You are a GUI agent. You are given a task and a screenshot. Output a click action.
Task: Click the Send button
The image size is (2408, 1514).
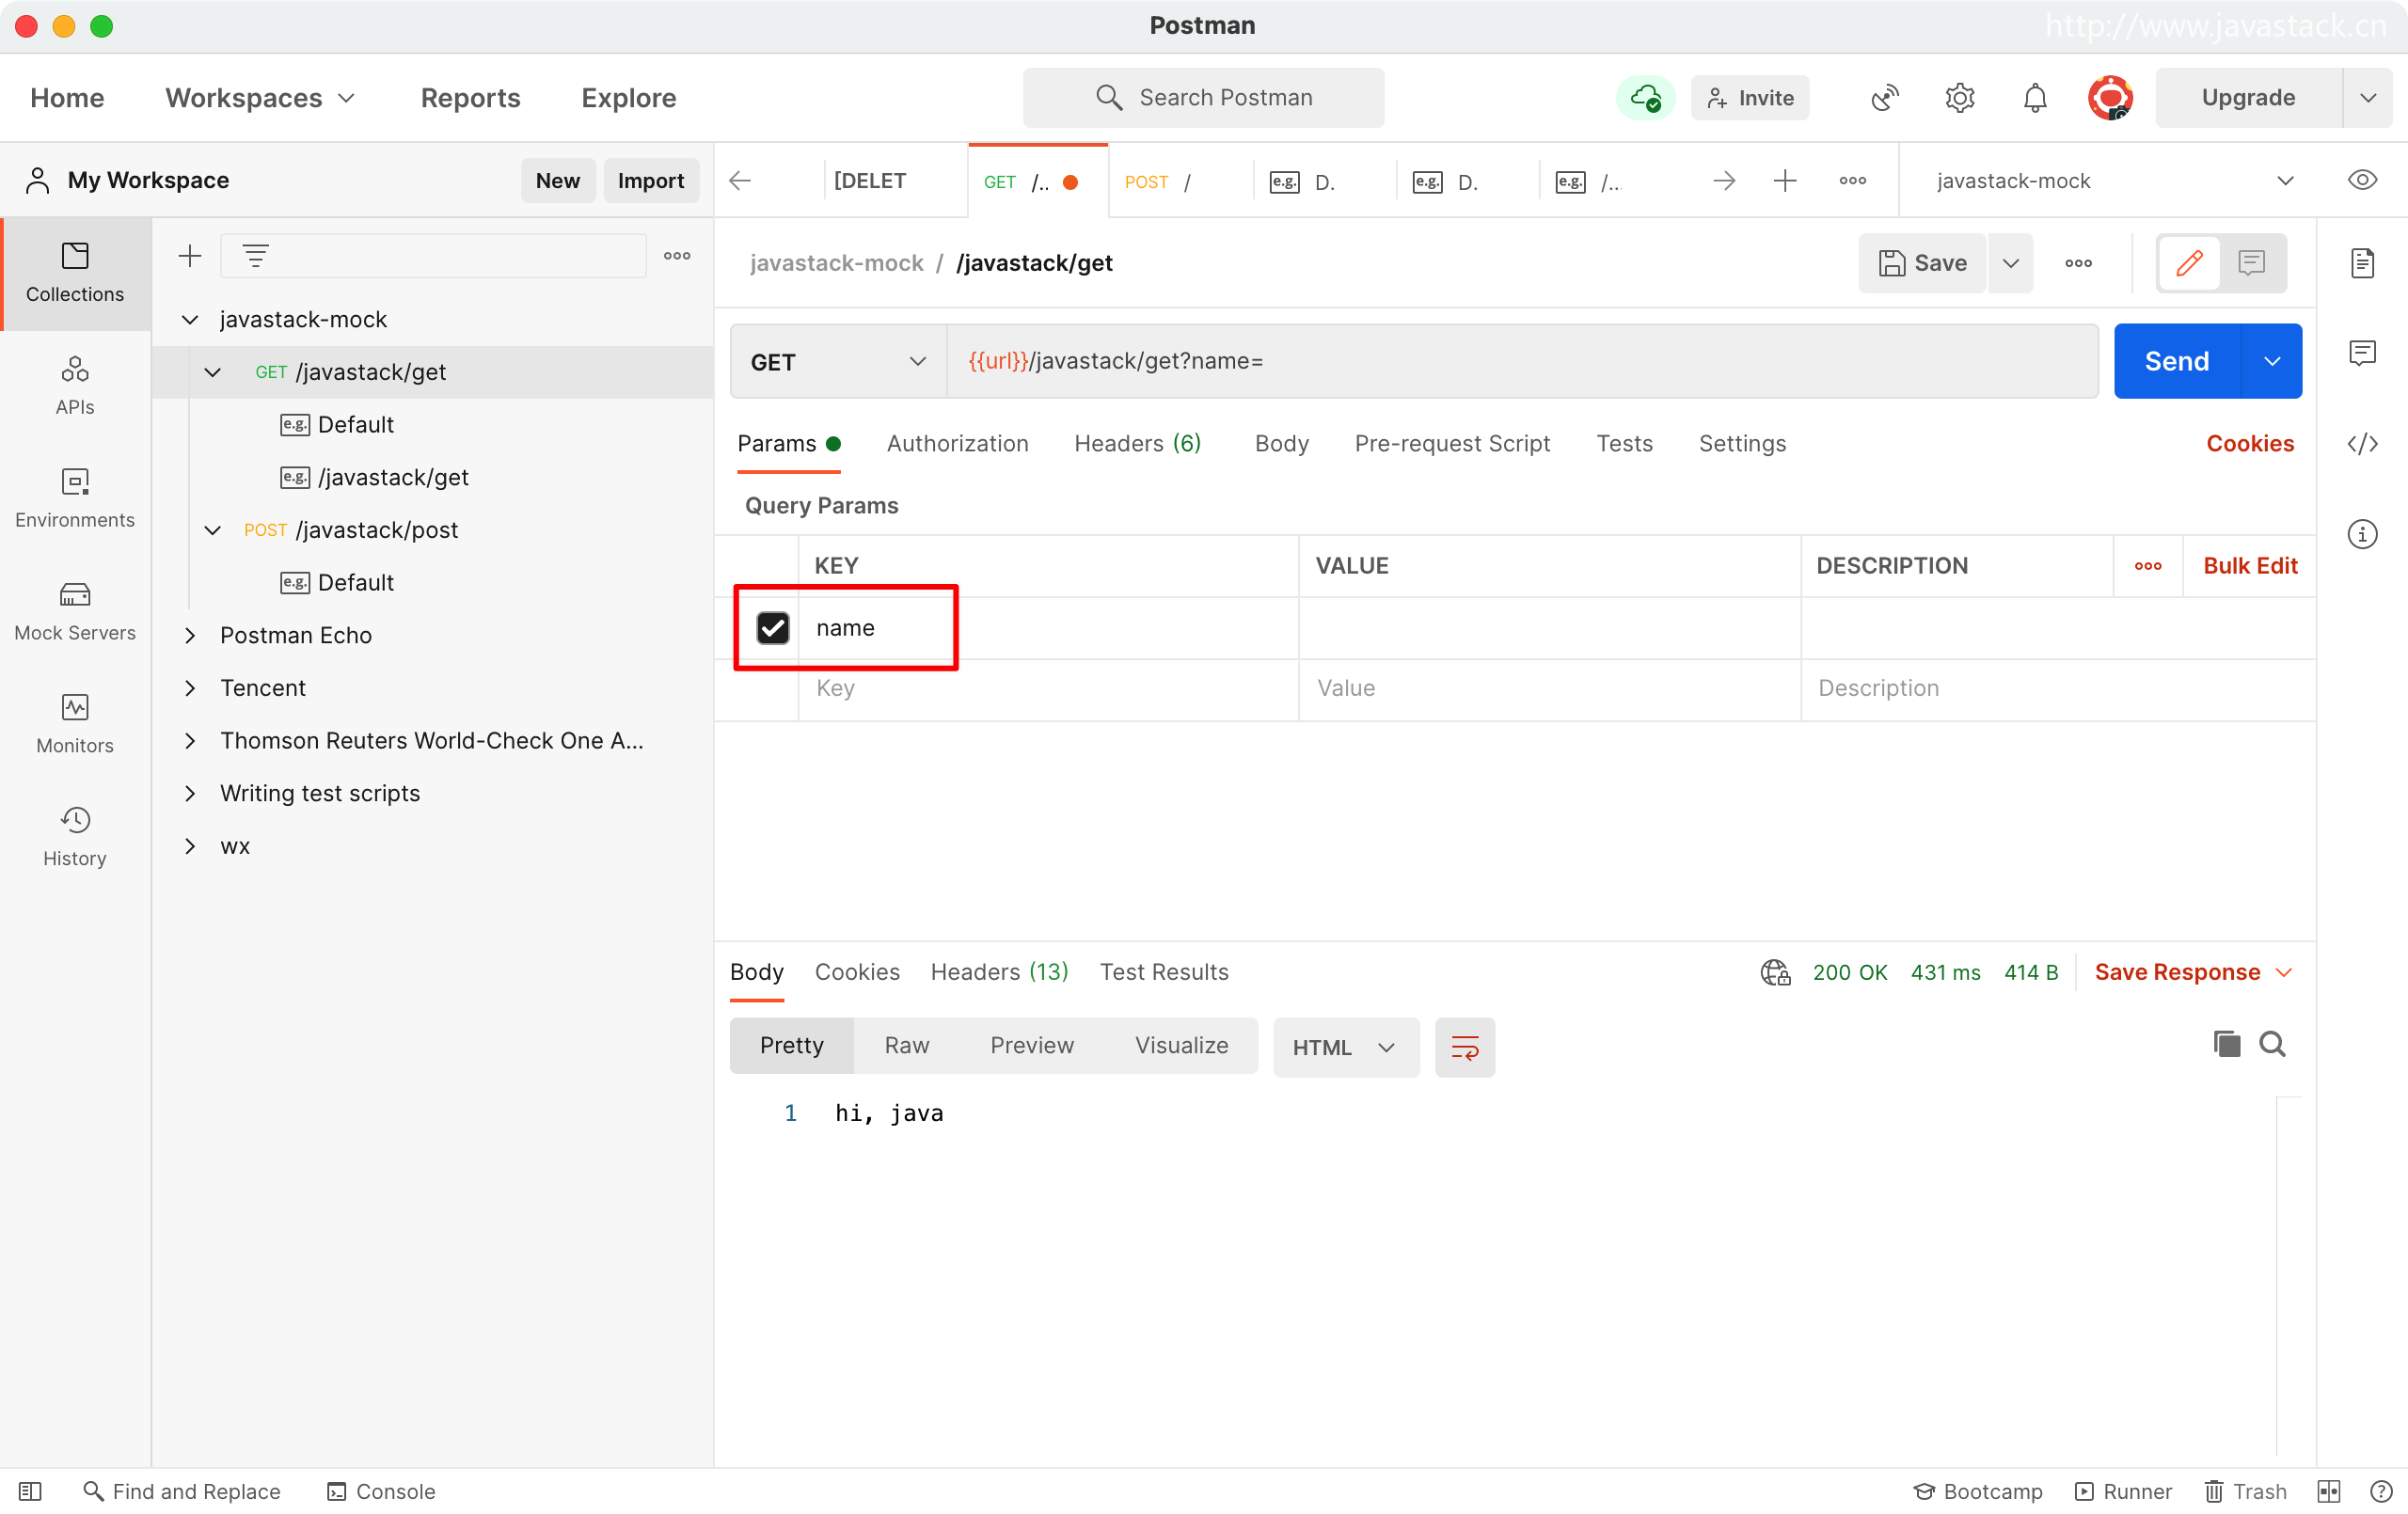click(2176, 362)
